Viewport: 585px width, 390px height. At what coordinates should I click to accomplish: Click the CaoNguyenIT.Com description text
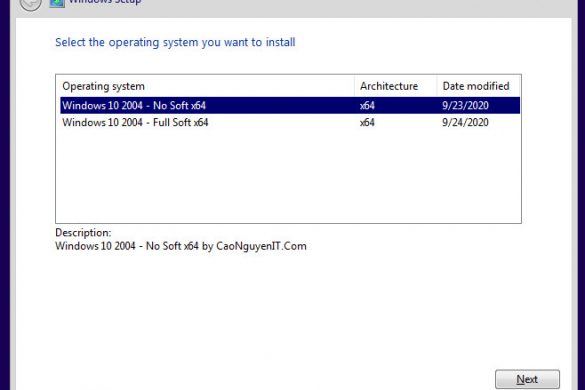[x=261, y=246]
